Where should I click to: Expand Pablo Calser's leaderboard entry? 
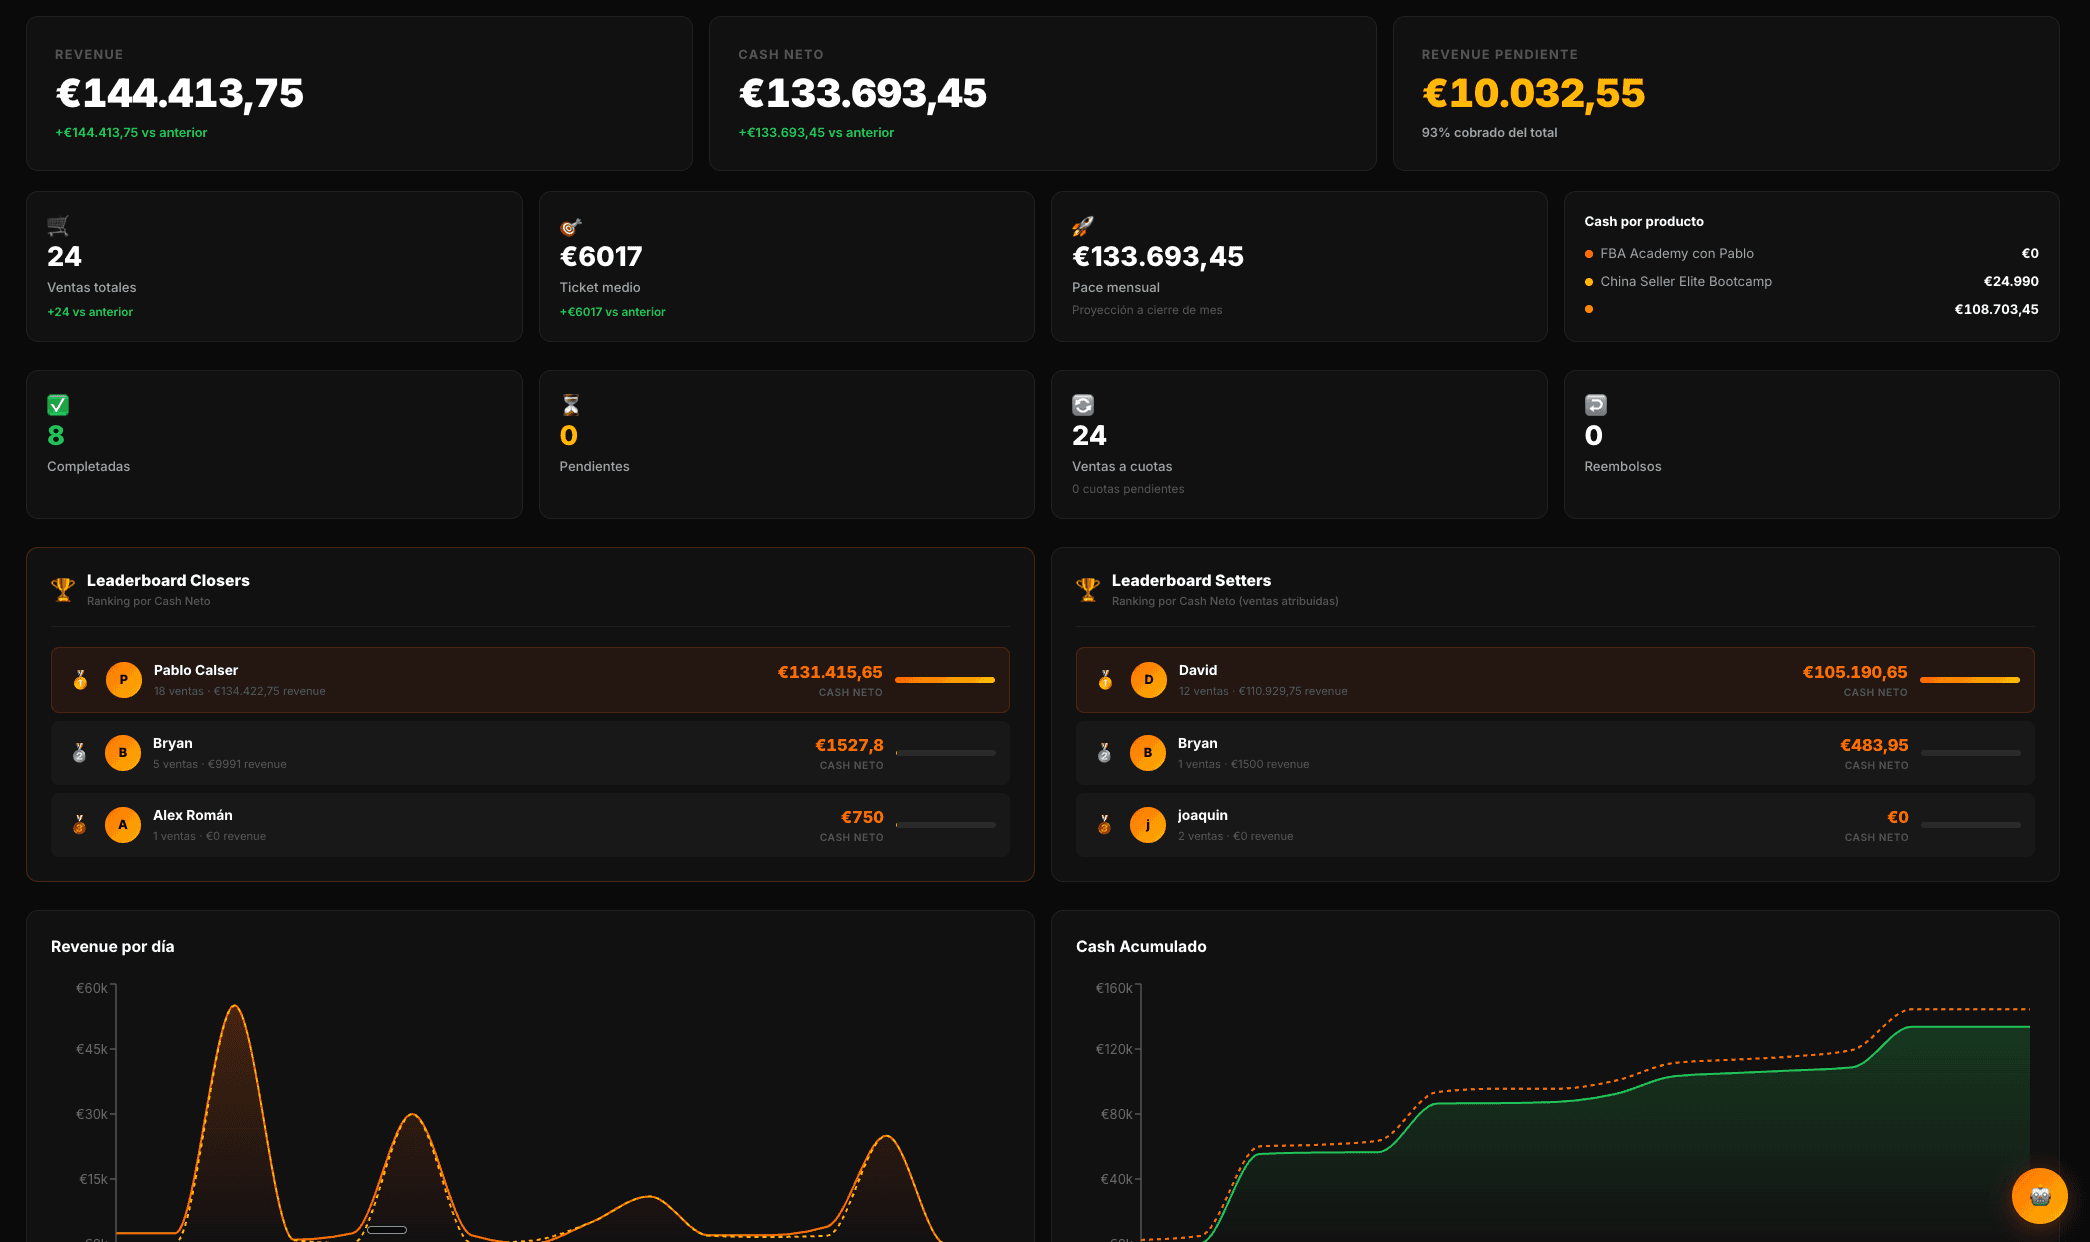point(531,679)
